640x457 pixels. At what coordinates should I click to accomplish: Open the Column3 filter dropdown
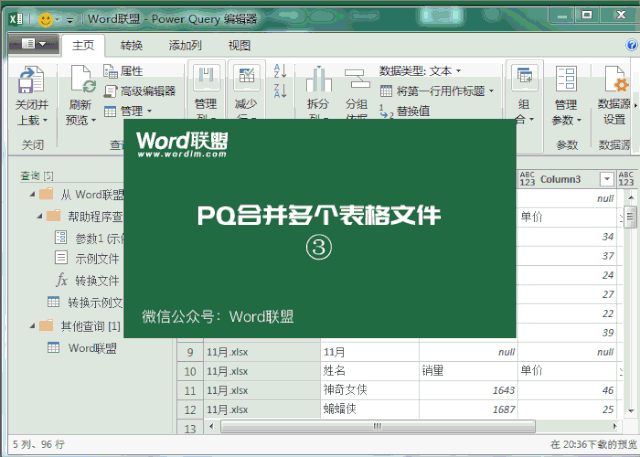point(607,179)
